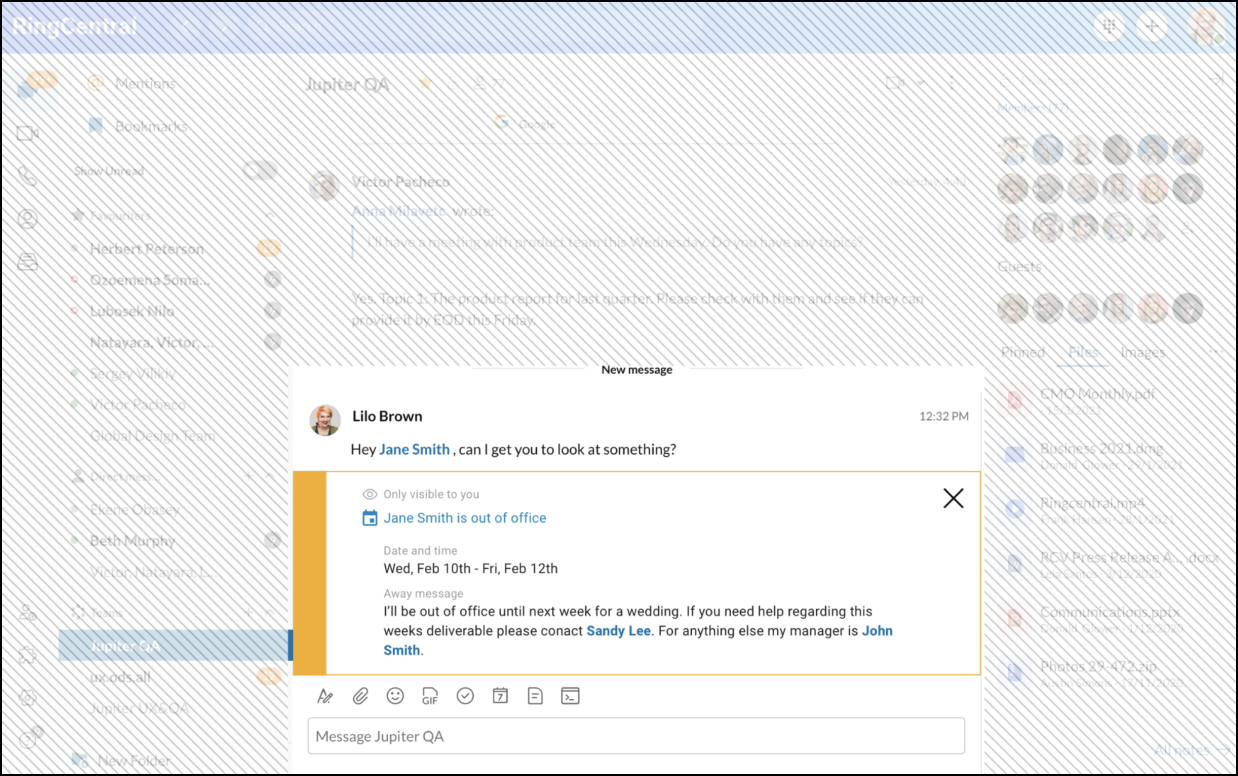Create a new task with the checkmark icon
Viewport: 1238px width, 776px height.
465,695
